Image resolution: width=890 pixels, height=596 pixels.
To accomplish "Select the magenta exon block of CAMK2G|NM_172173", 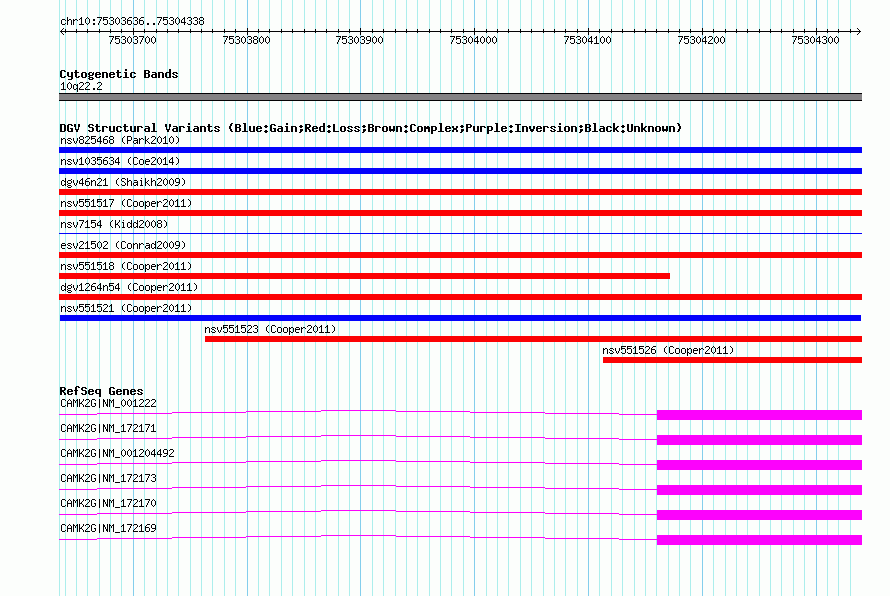I will [x=759, y=490].
